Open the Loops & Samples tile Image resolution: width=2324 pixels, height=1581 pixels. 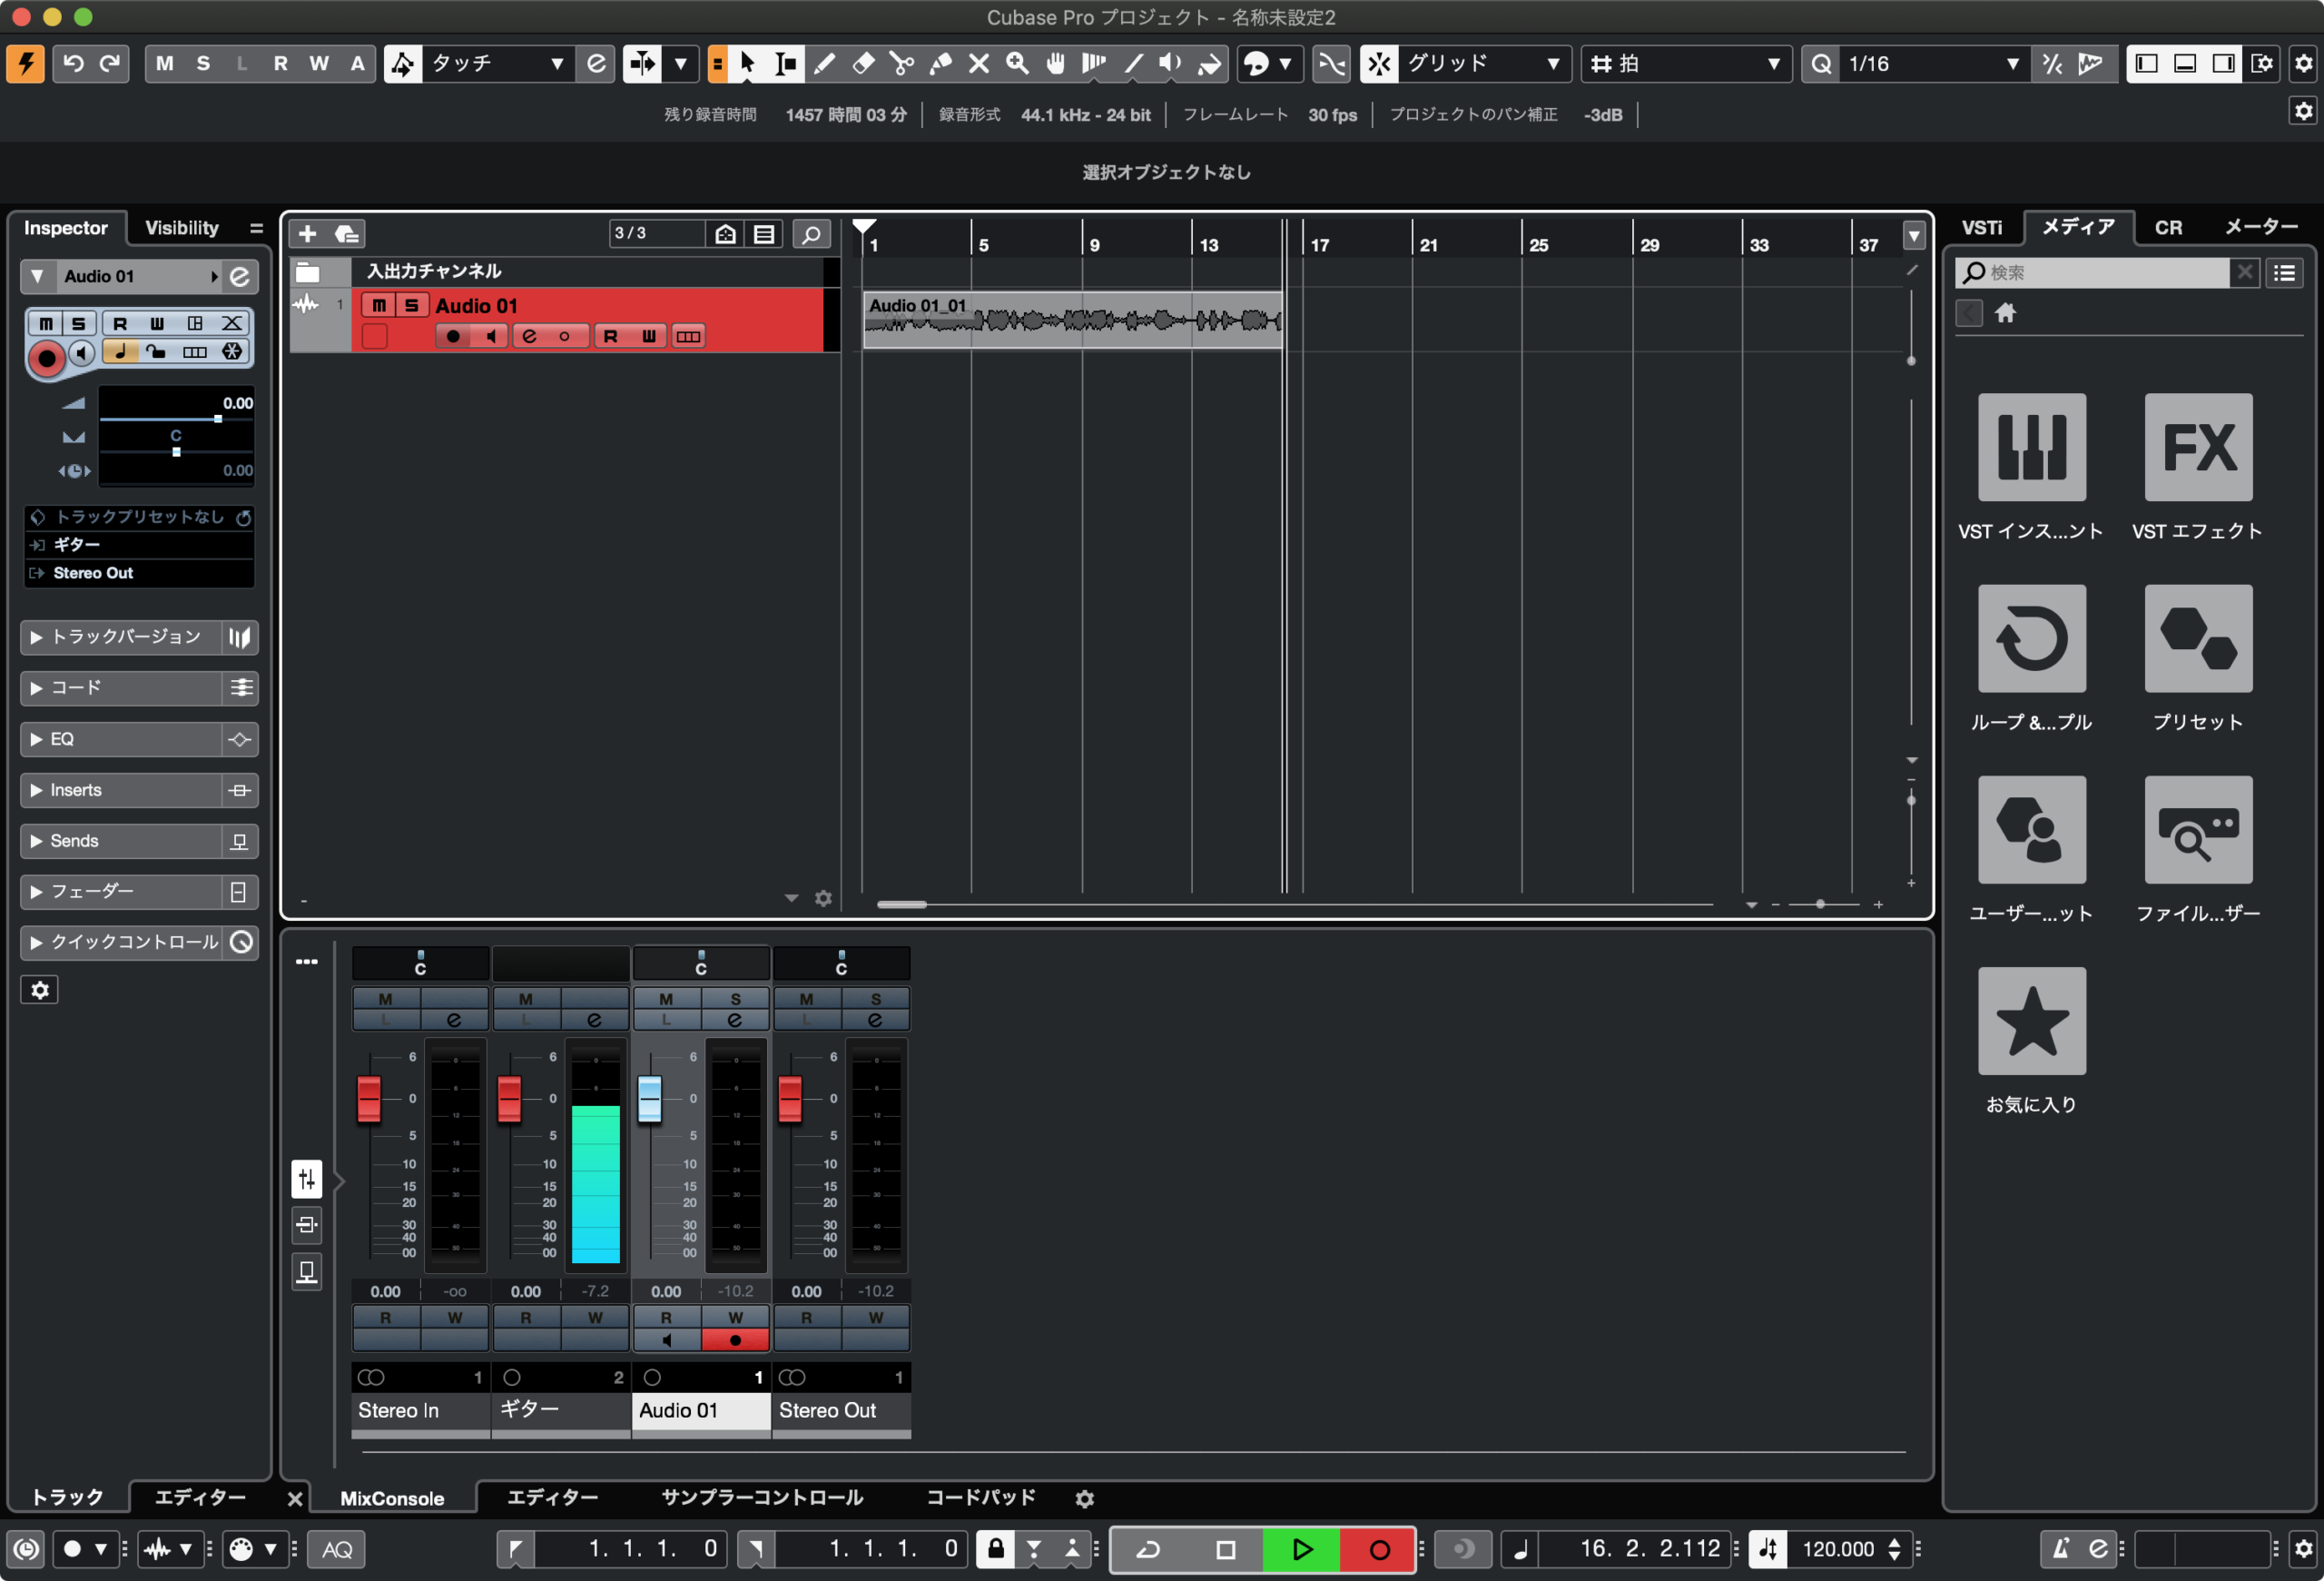click(2031, 638)
